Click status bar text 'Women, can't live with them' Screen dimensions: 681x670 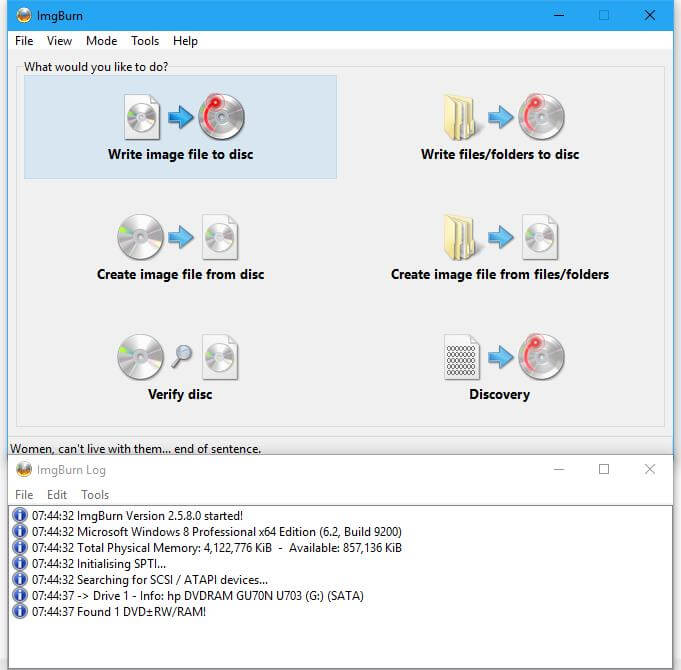[x=136, y=449]
